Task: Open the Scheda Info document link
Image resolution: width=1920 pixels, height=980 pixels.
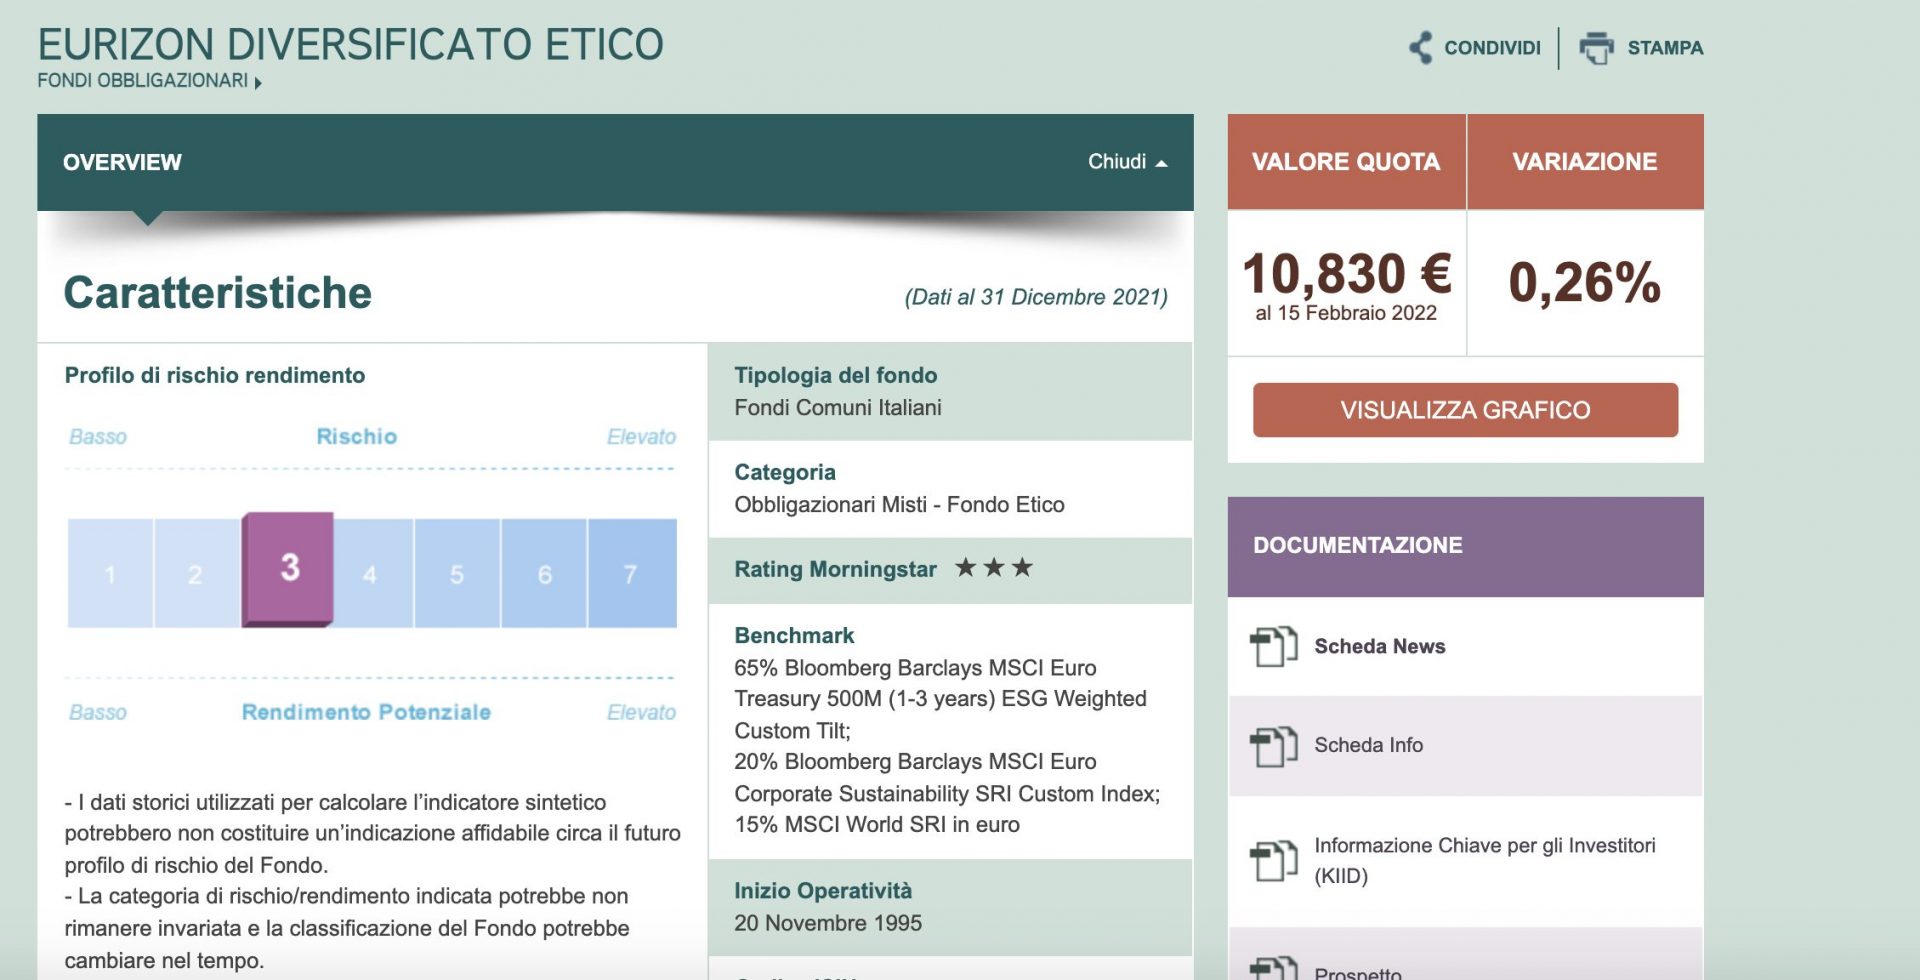Action: tap(1368, 745)
